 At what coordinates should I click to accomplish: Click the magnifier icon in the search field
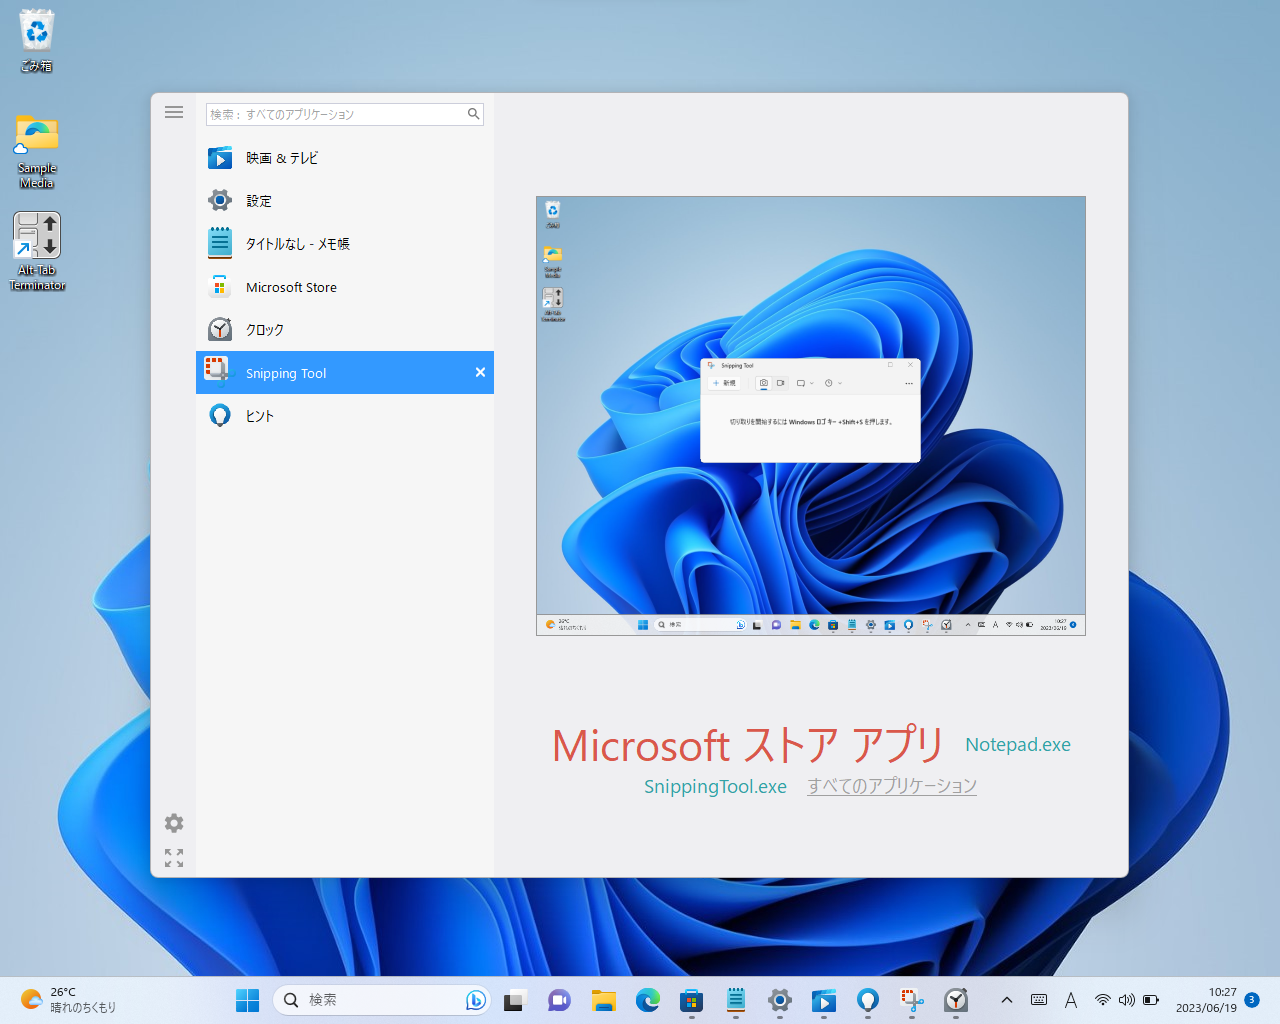tap(472, 114)
